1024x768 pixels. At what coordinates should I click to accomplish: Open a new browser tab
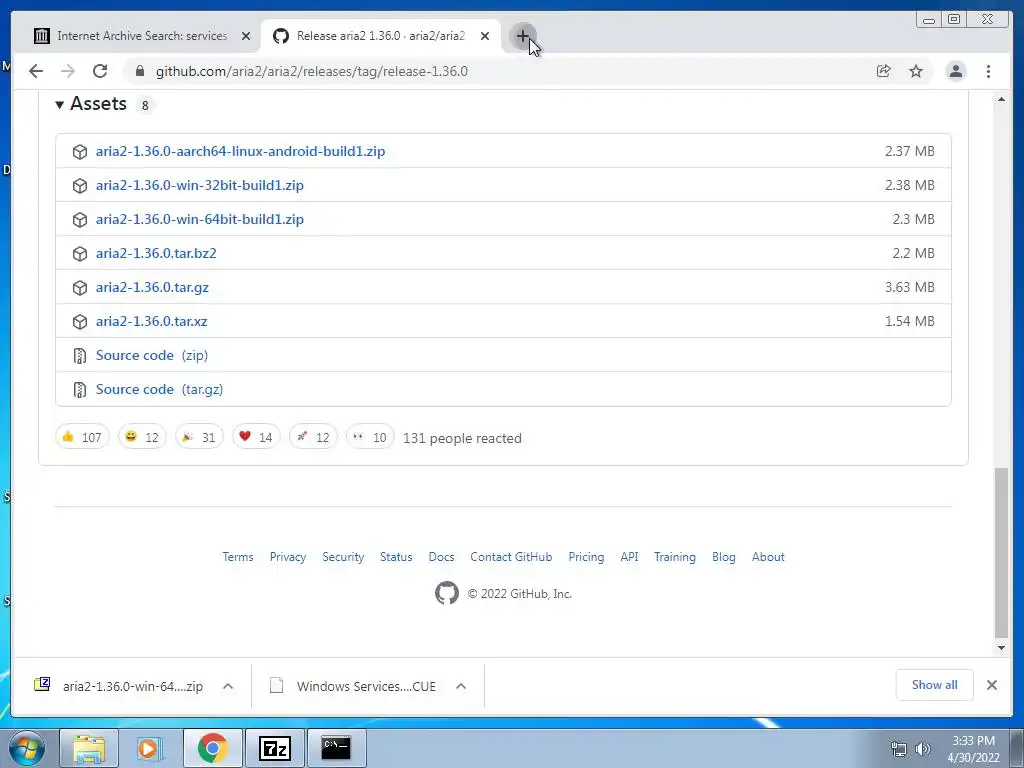point(522,36)
